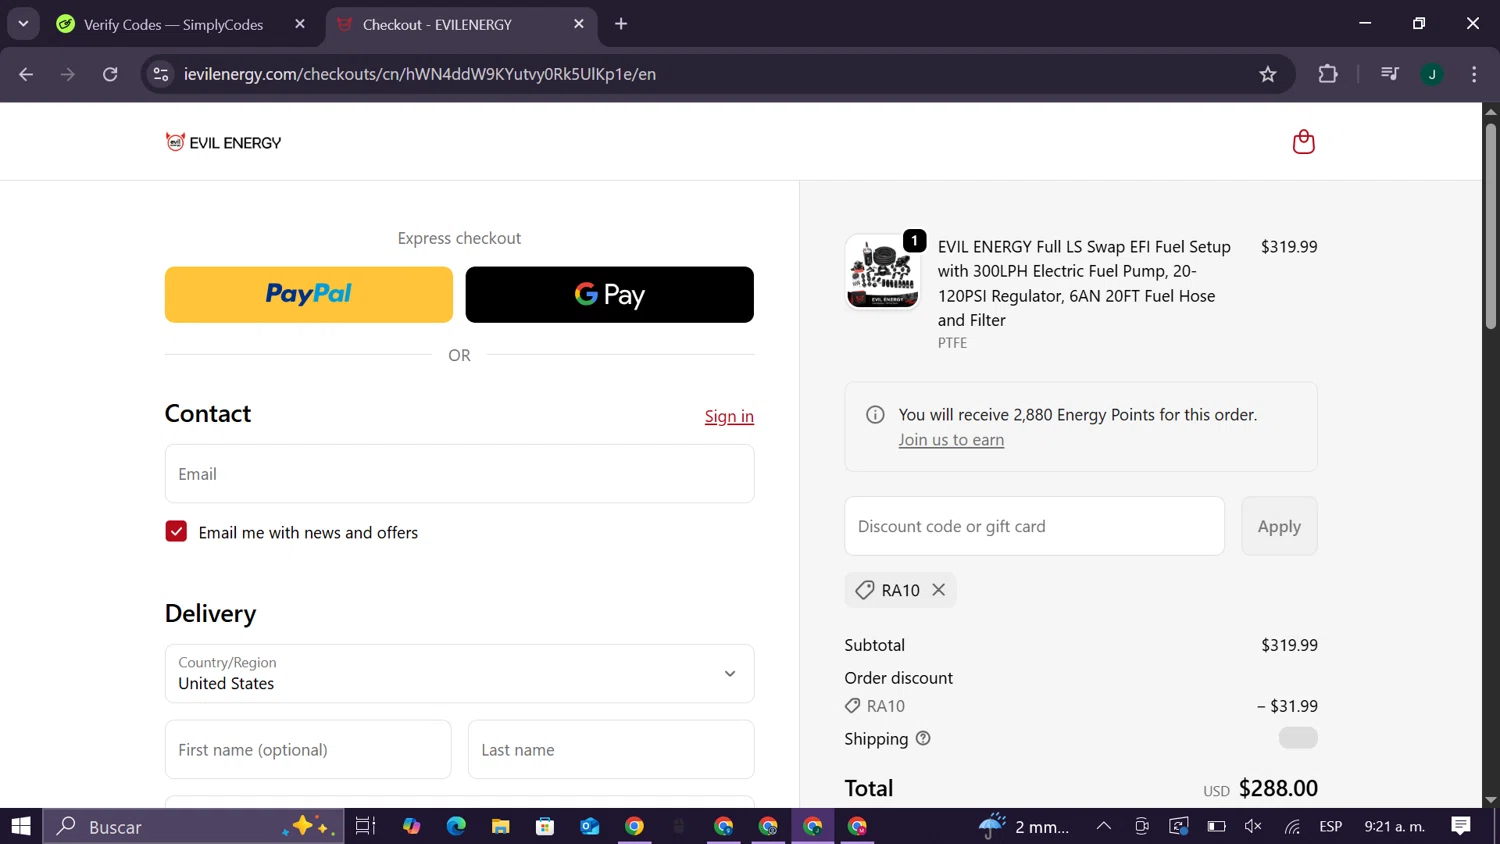Open a new browser tab
Image resolution: width=1500 pixels, height=844 pixels.
tap(621, 24)
